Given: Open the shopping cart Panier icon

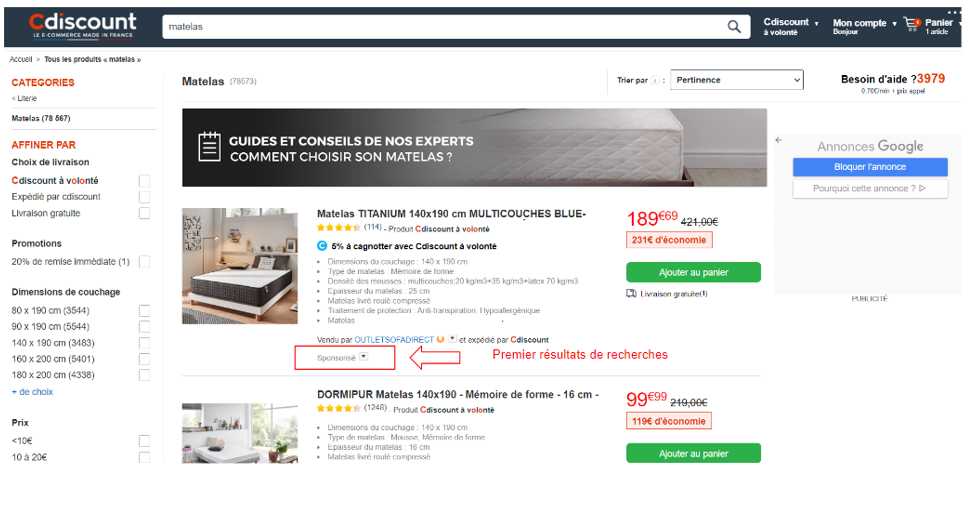Looking at the screenshot, I should [912, 25].
